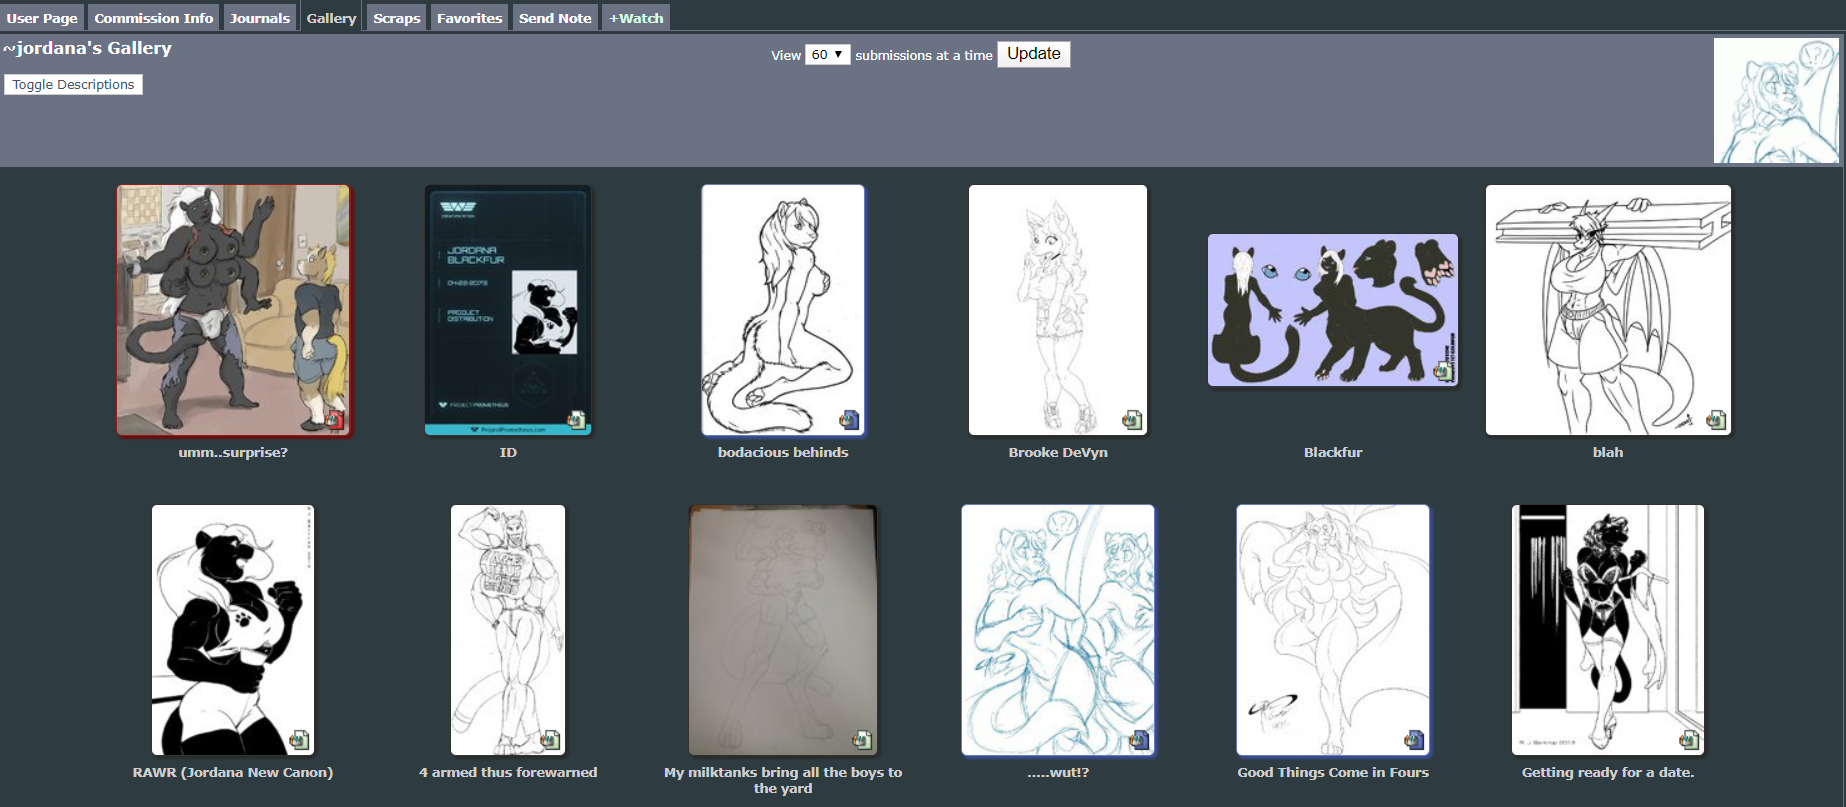Click the 'ID' title link
The width and height of the screenshot is (1846, 807).
coord(508,453)
